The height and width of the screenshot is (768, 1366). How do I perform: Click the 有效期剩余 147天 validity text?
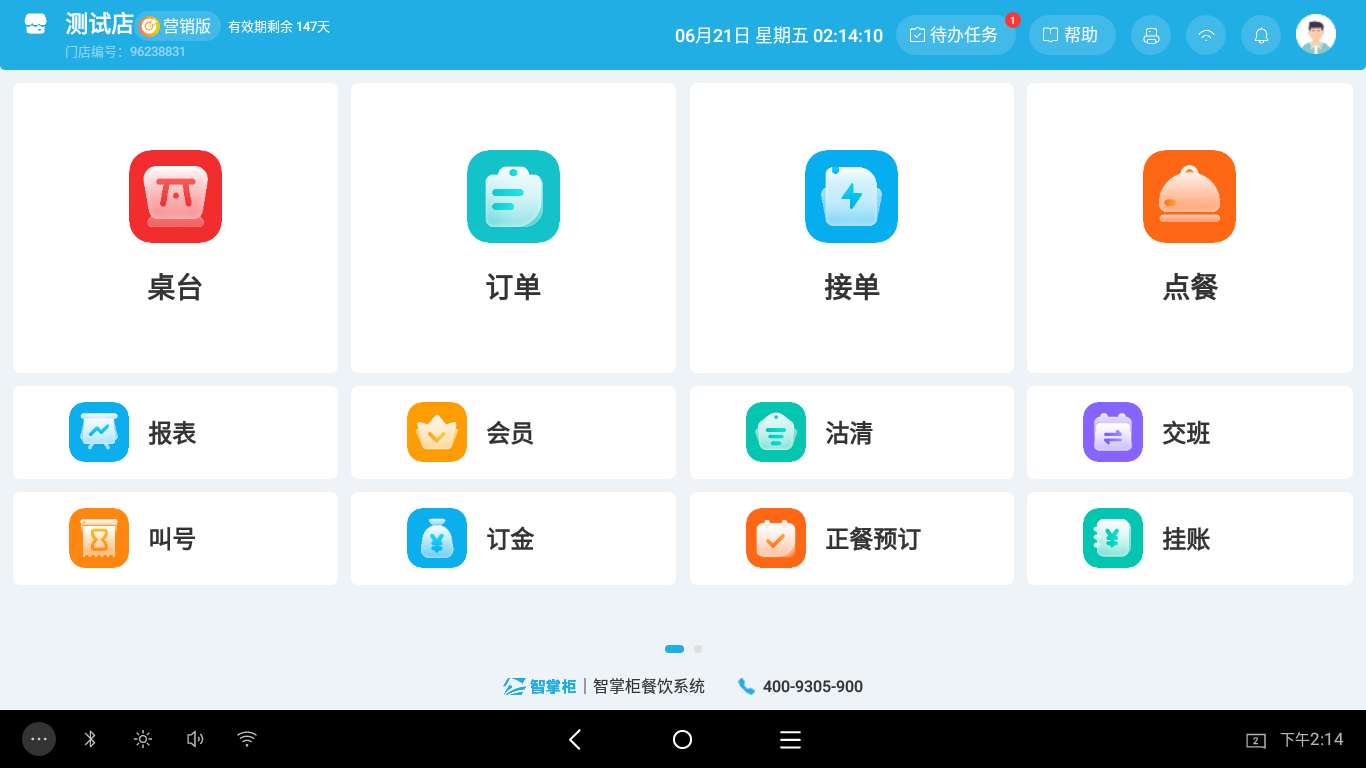(279, 27)
